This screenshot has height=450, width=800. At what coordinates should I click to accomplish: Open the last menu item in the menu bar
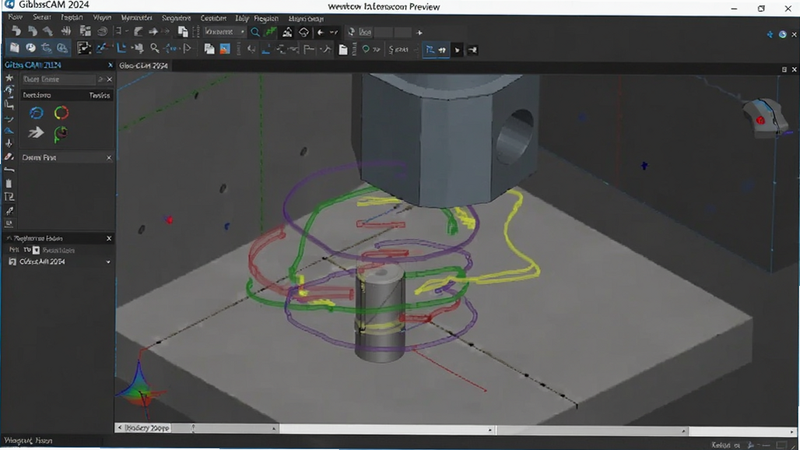306,18
